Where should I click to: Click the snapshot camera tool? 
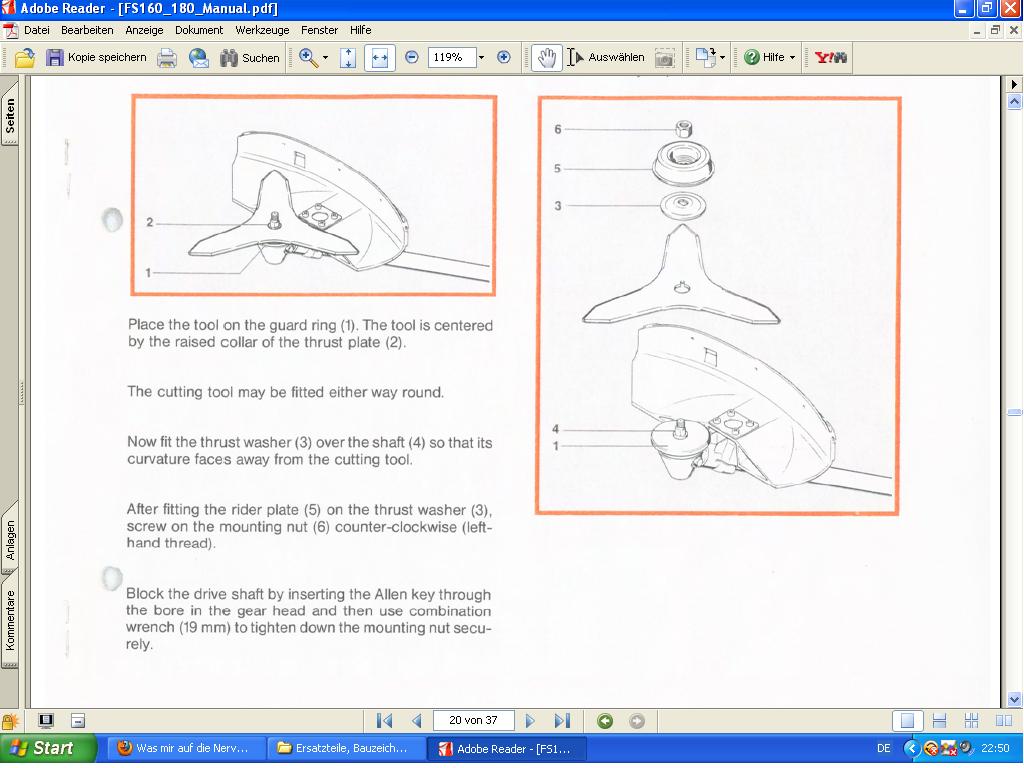[664, 58]
